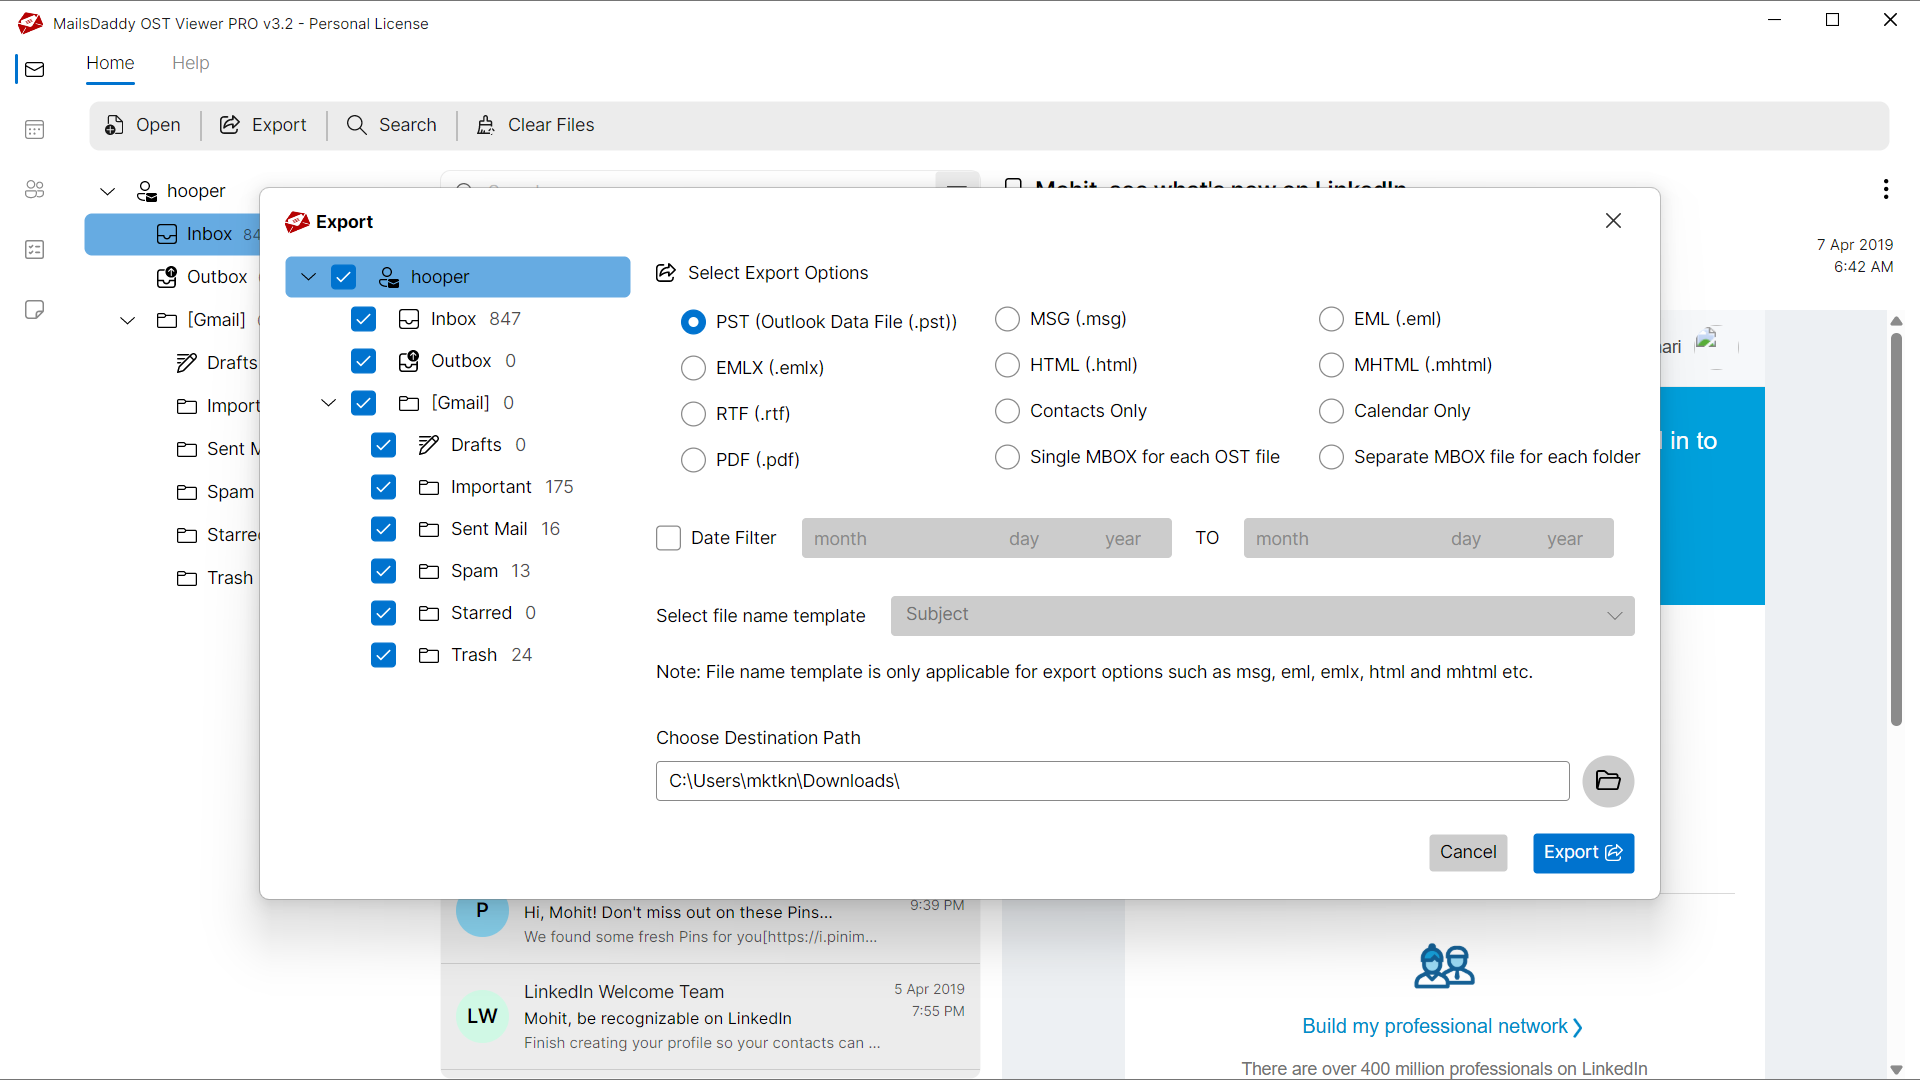Screen dimensions: 1920x1080
Task: Click the preview pane vertical scrollbar
Action: tap(1896, 530)
